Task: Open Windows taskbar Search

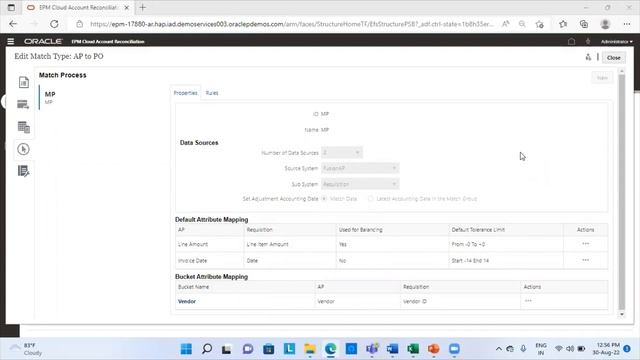Action: coord(207,349)
